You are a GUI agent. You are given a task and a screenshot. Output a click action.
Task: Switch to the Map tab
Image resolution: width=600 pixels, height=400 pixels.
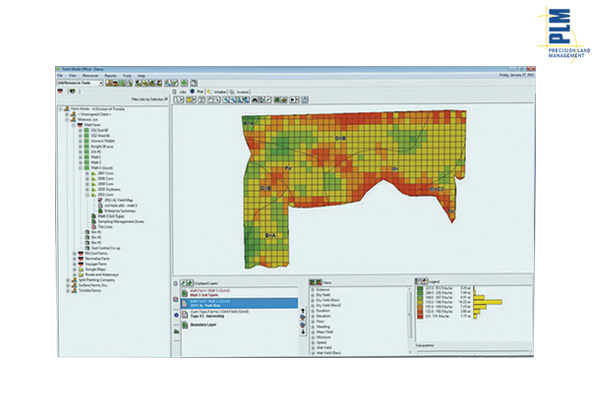pos(197,91)
